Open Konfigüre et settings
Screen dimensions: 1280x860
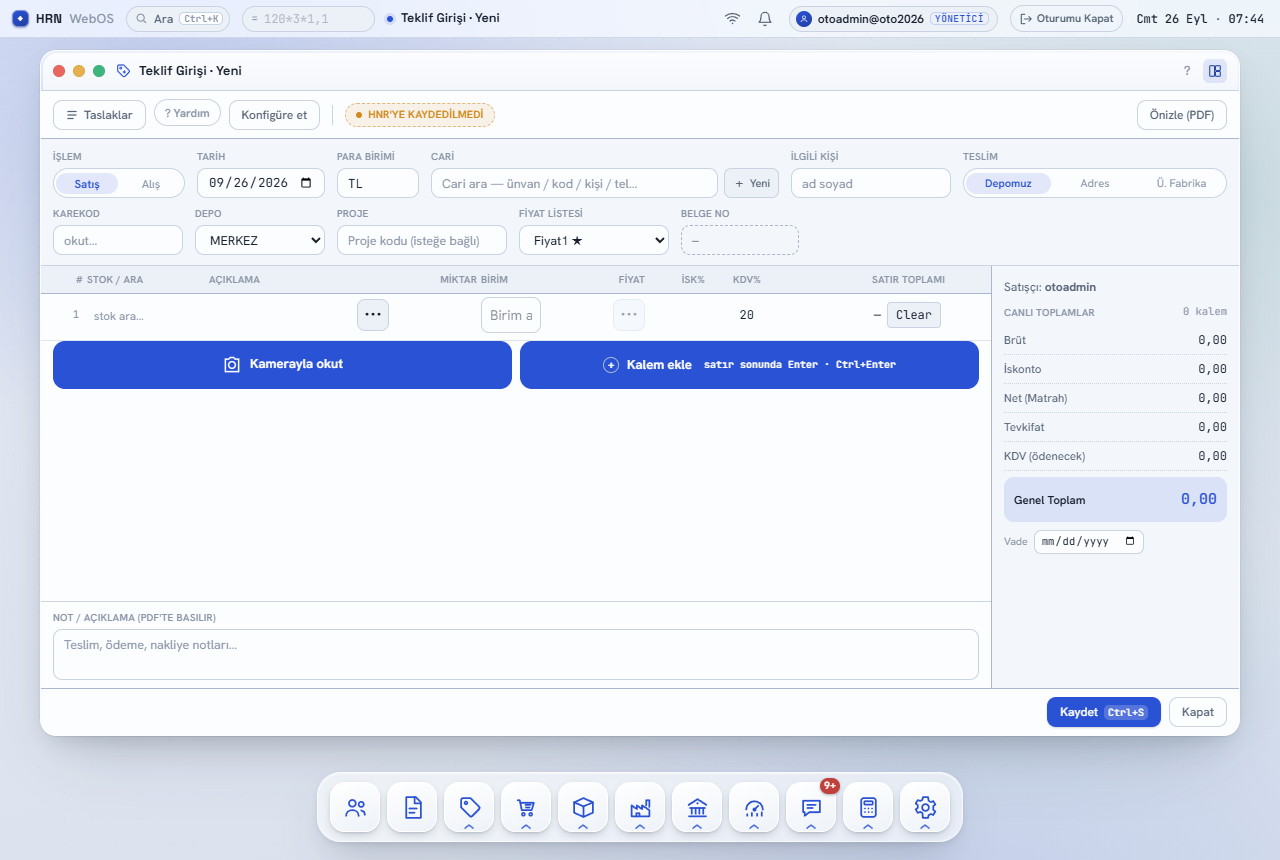point(274,115)
